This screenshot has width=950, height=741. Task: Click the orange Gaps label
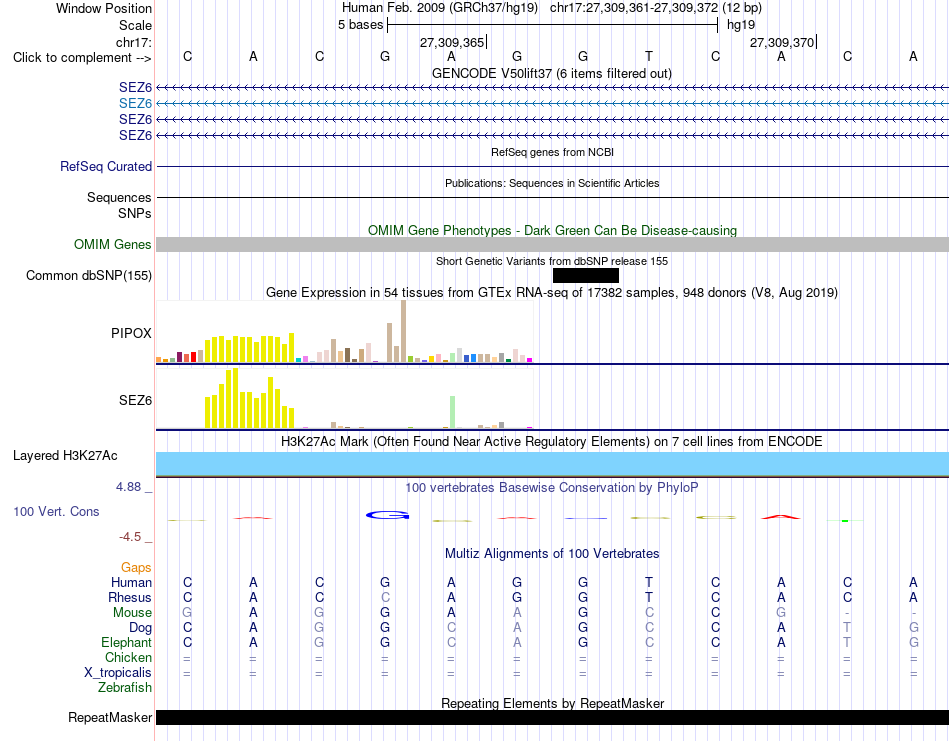point(136,568)
